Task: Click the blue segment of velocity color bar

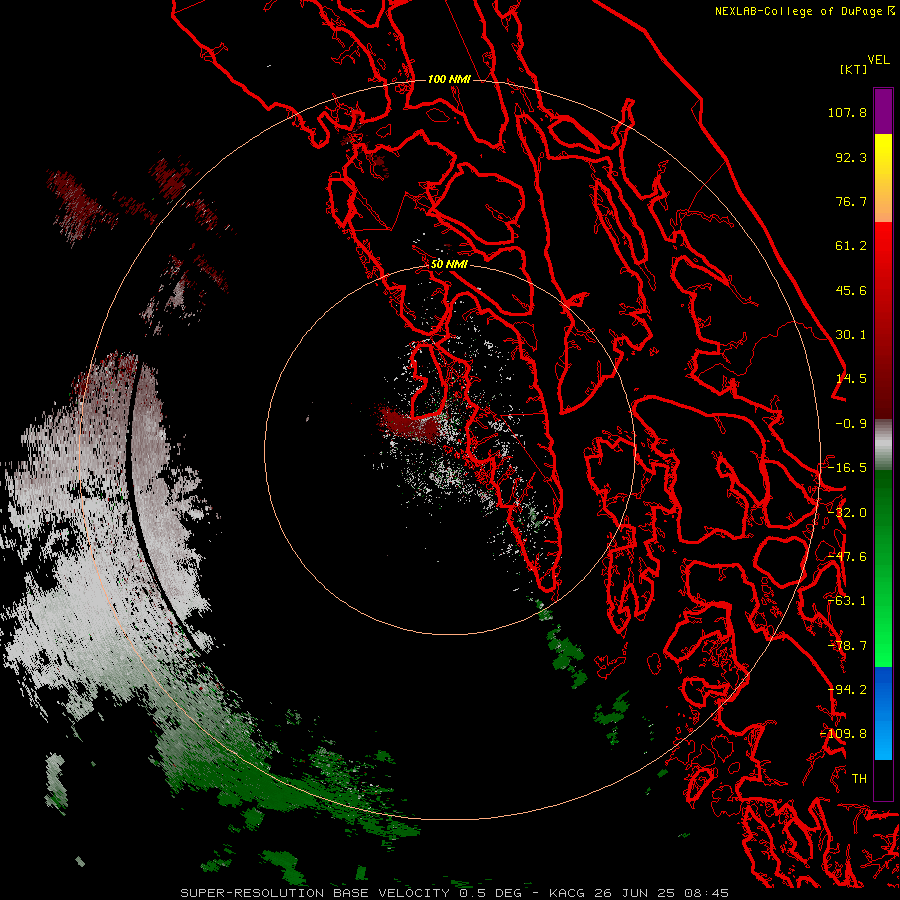Action: click(x=883, y=713)
